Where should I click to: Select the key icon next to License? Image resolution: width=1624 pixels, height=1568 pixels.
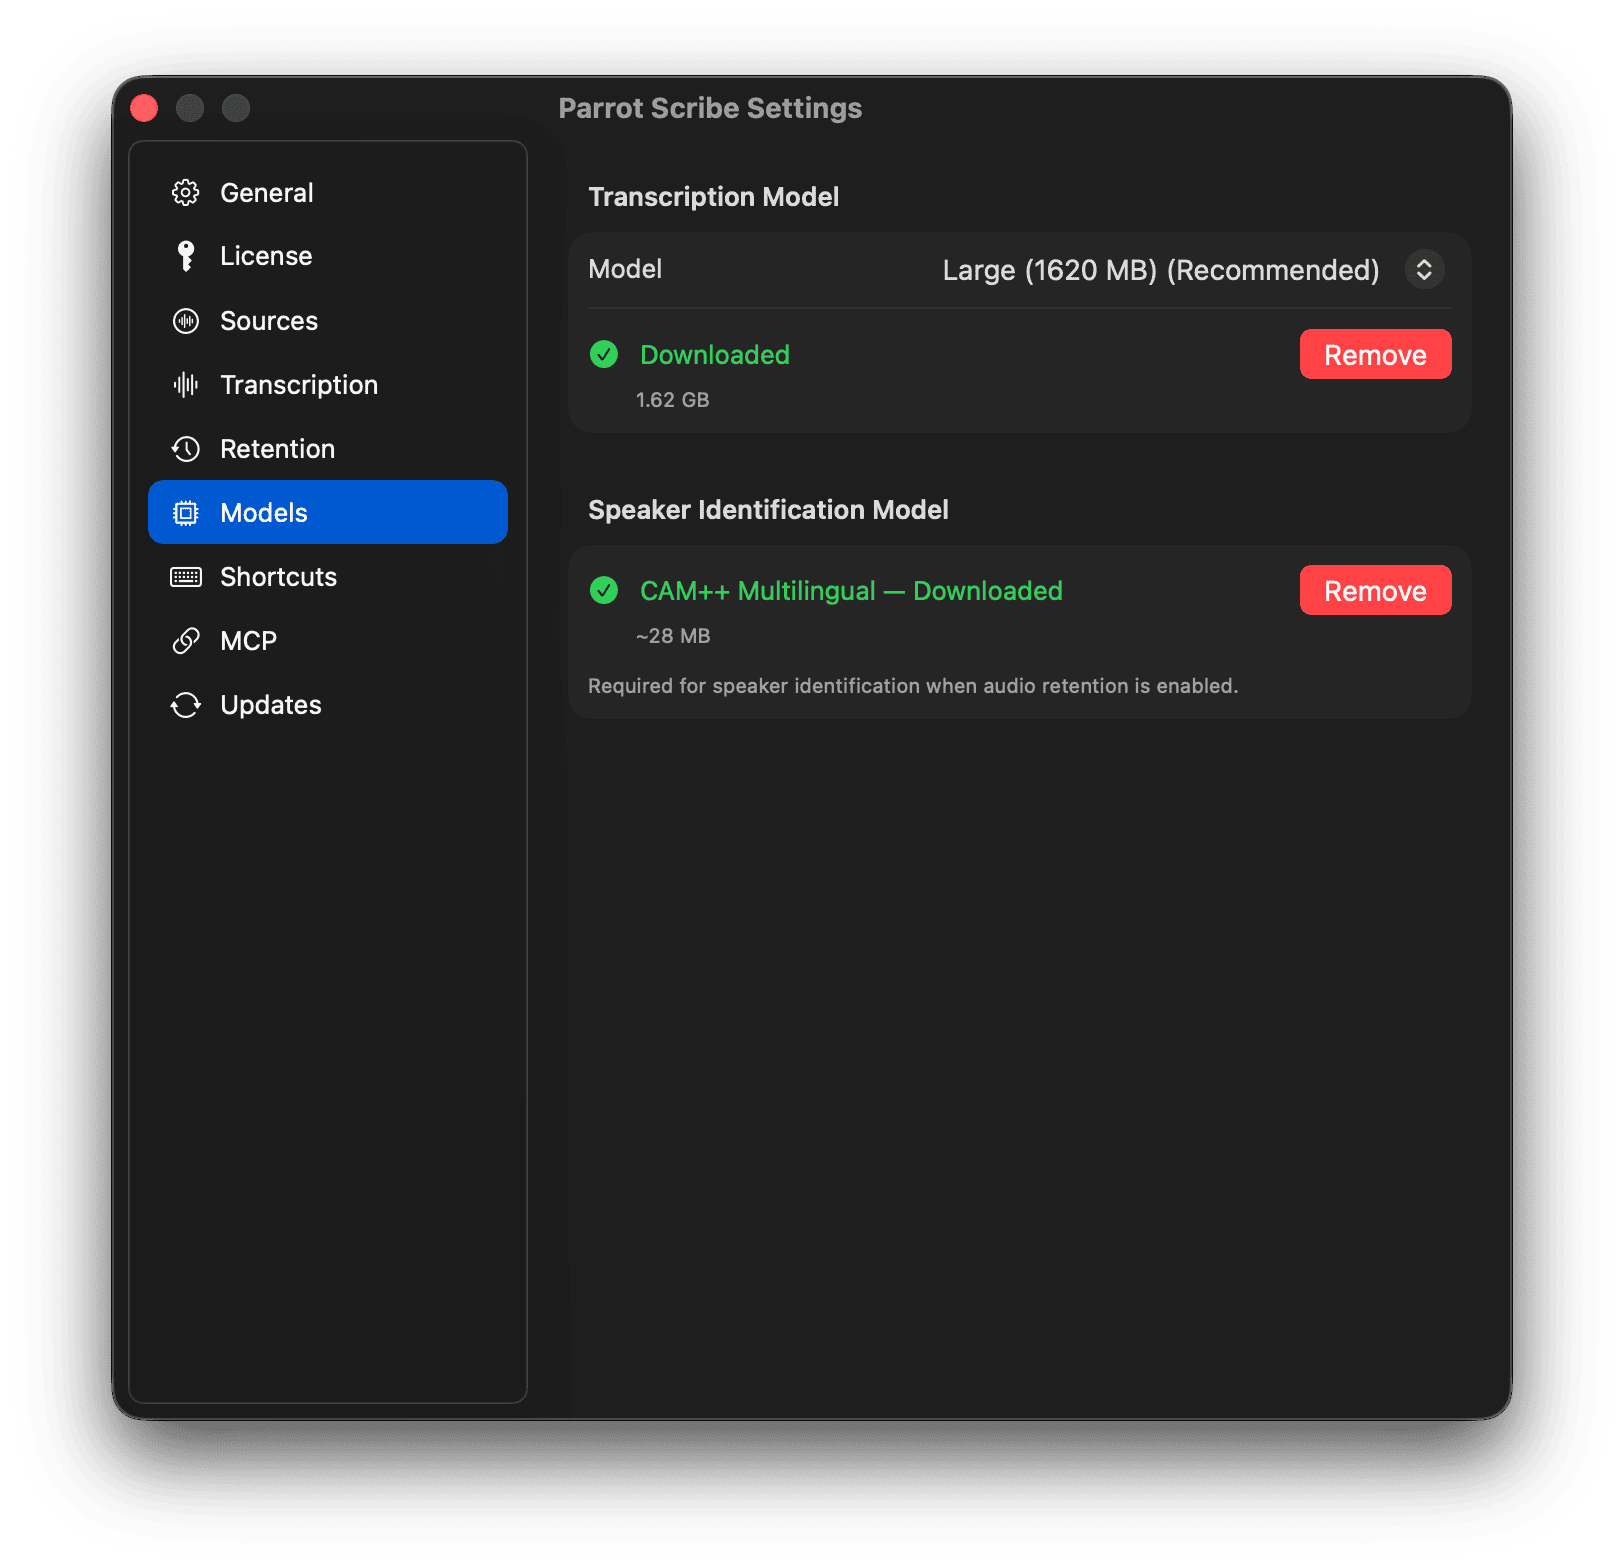pos(186,255)
